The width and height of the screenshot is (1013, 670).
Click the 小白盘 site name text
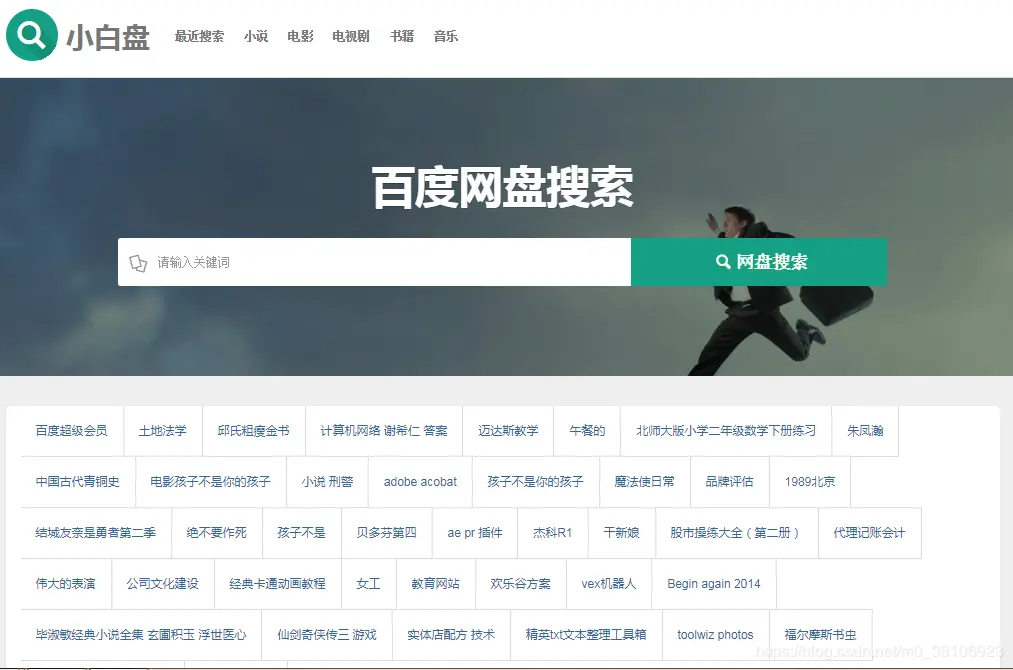[x=109, y=37]
